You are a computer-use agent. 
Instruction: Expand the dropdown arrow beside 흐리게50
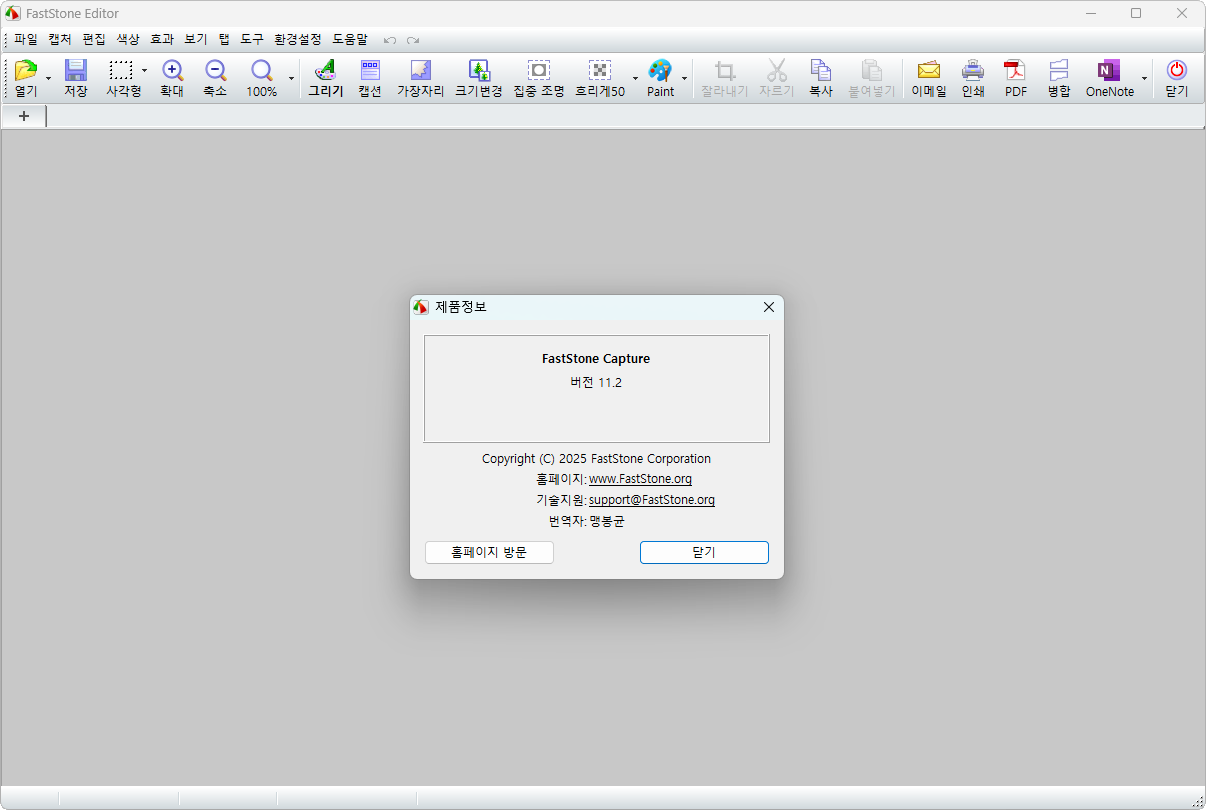[x=635, y=78]
